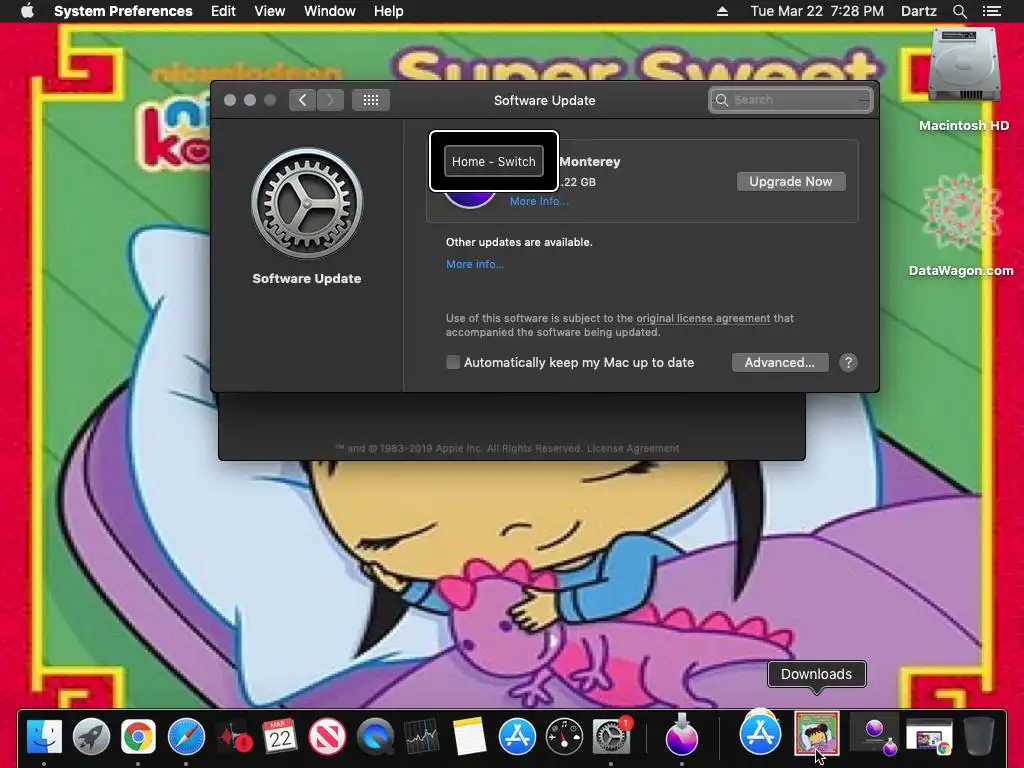Click the Home - Switch button
Image resolution: width=1024 pixels, height=768 pixels.
tap(494, 161)
